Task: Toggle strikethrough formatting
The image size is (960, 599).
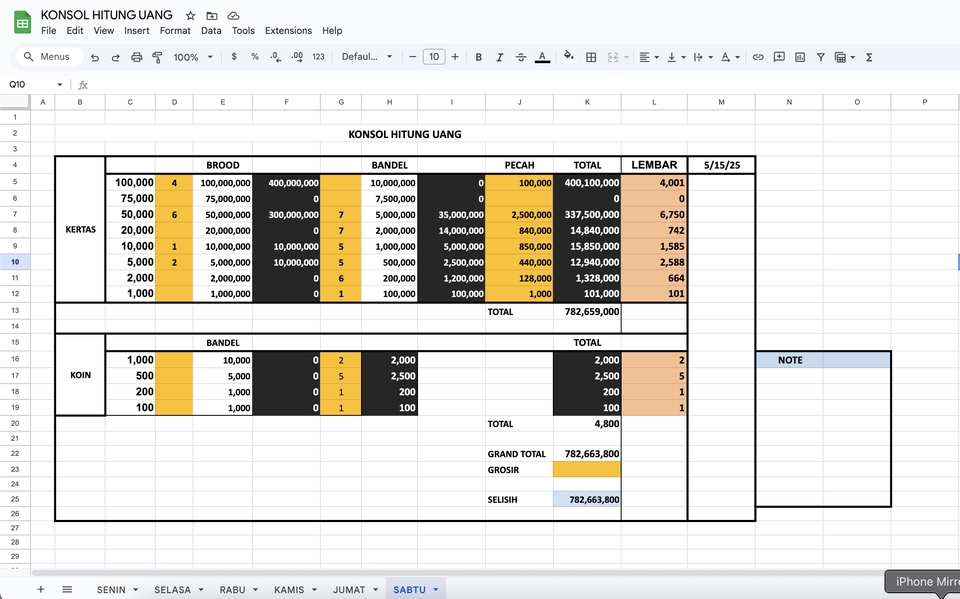Action: pyautogui.click(x=520, y=57)
